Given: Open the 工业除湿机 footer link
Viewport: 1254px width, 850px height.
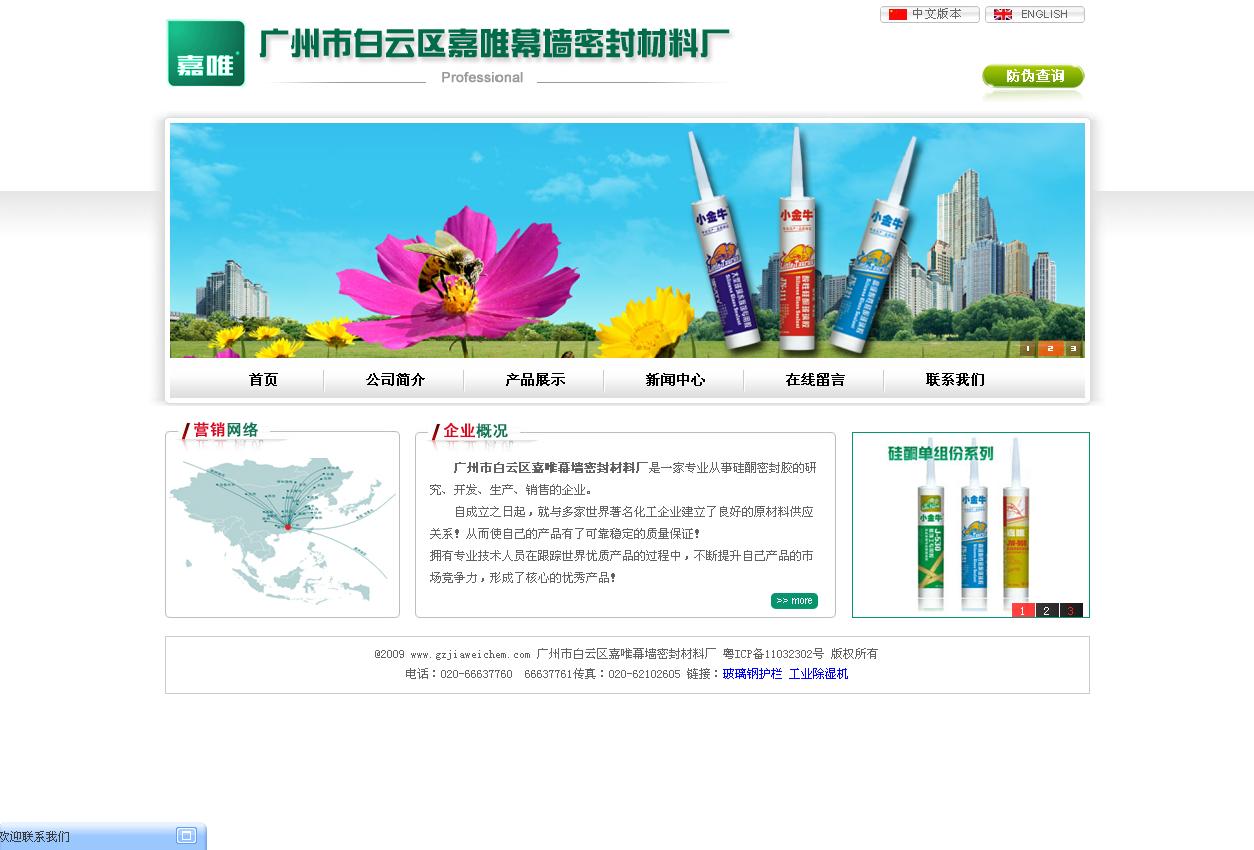Looking at the screenshot, I should [x=818, y=673].
